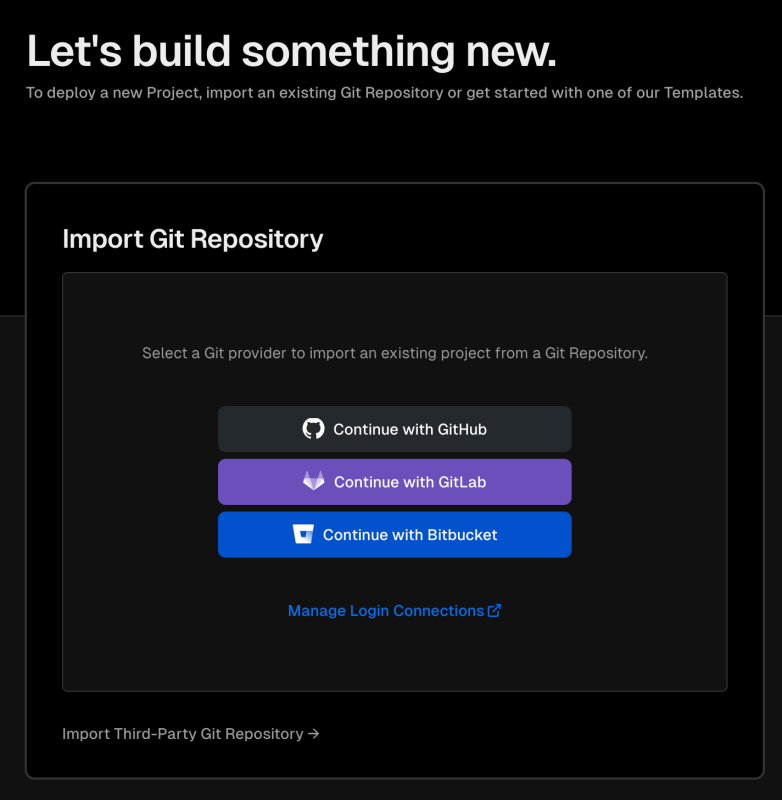Image resolution: width=782 pixels, height=800 pixels.
Task: Click the "GitLab" word on the purple button
Action: (x=462, y=482)
